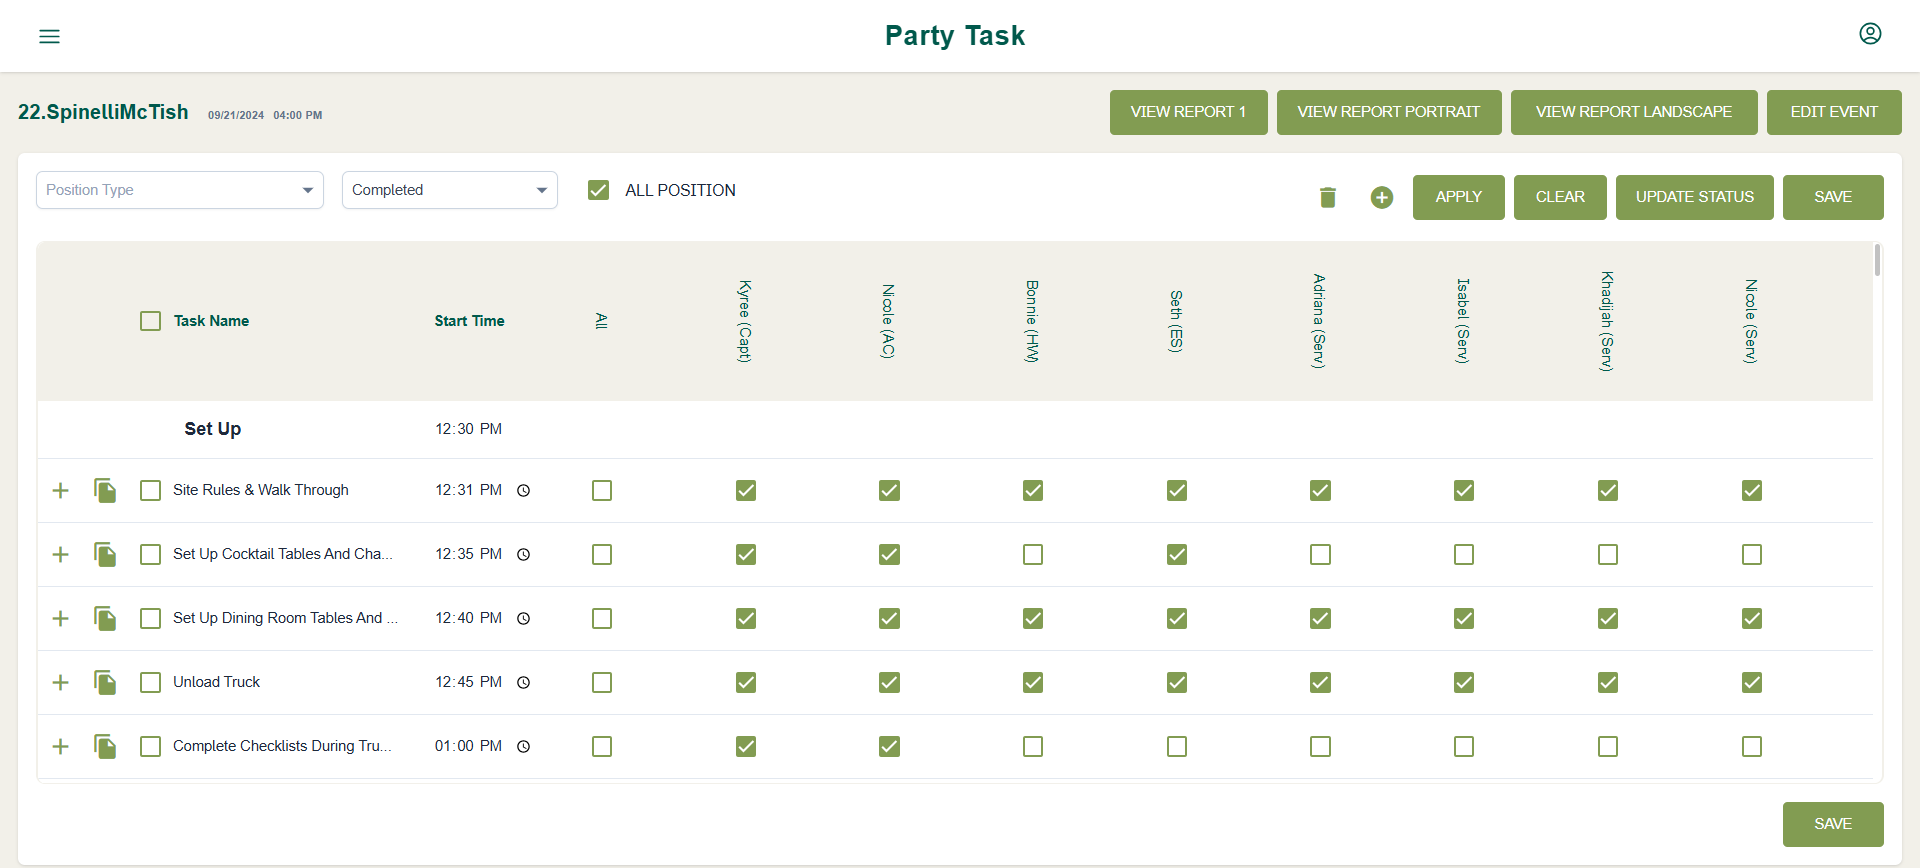Open the Position Type dropdown

tap(180, 190)
